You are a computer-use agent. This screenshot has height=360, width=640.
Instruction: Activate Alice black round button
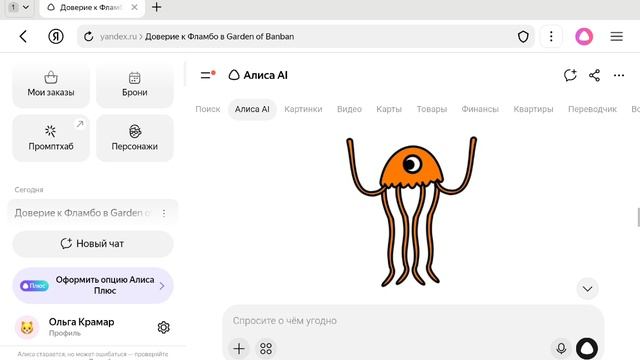[587, 349]
